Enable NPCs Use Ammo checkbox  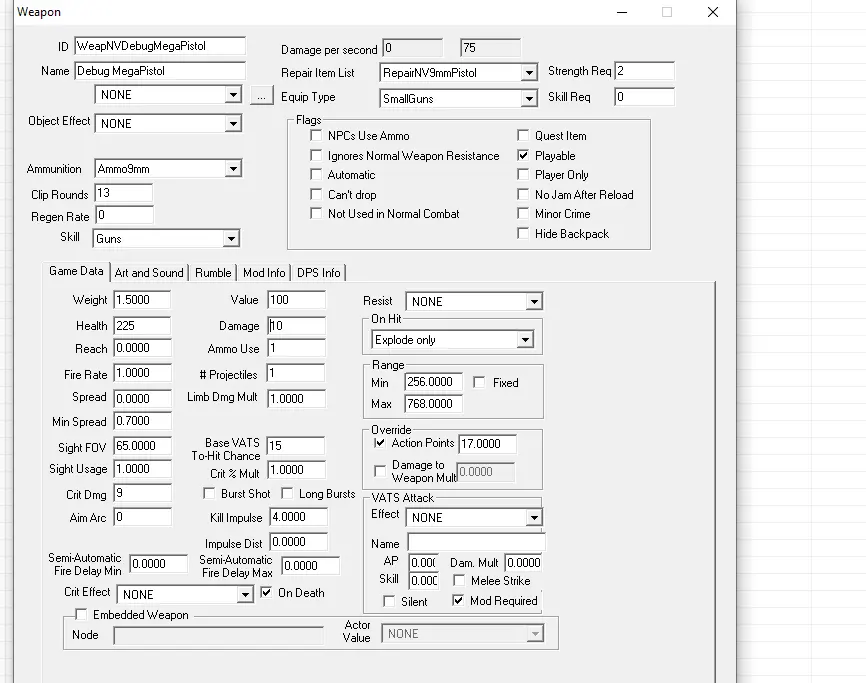click(x=317, y=136)
